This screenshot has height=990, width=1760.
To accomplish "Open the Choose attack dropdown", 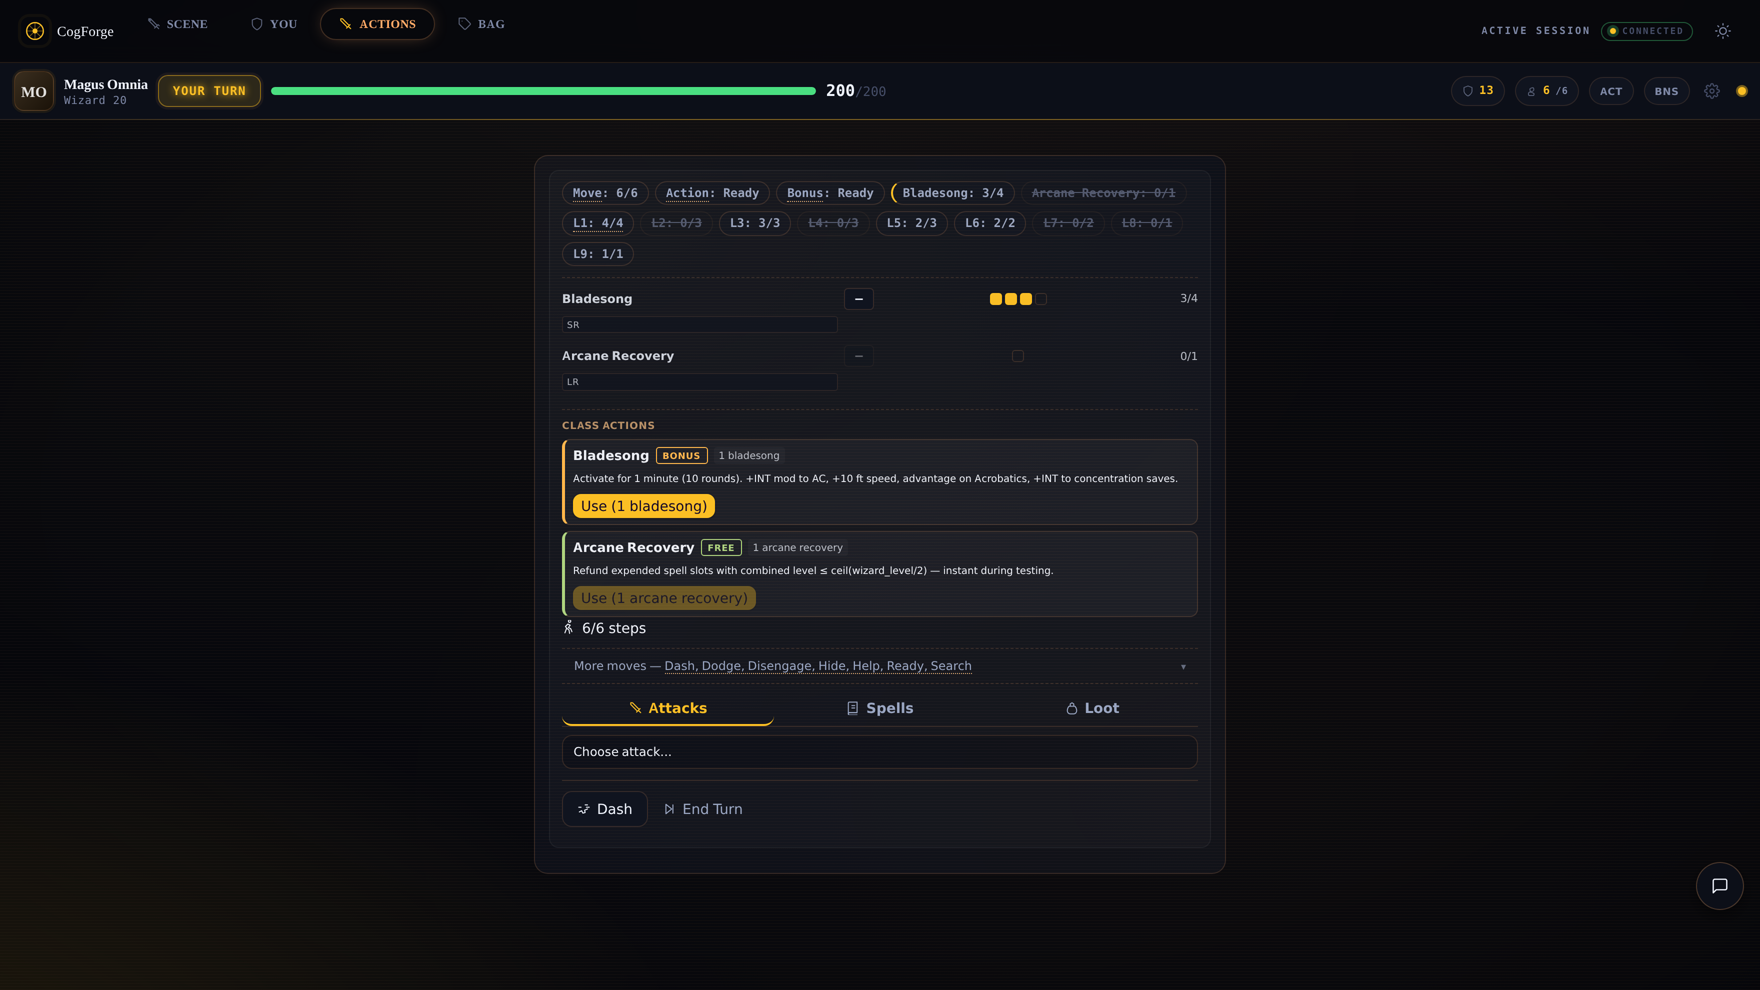I will click(x=880, y=752).
